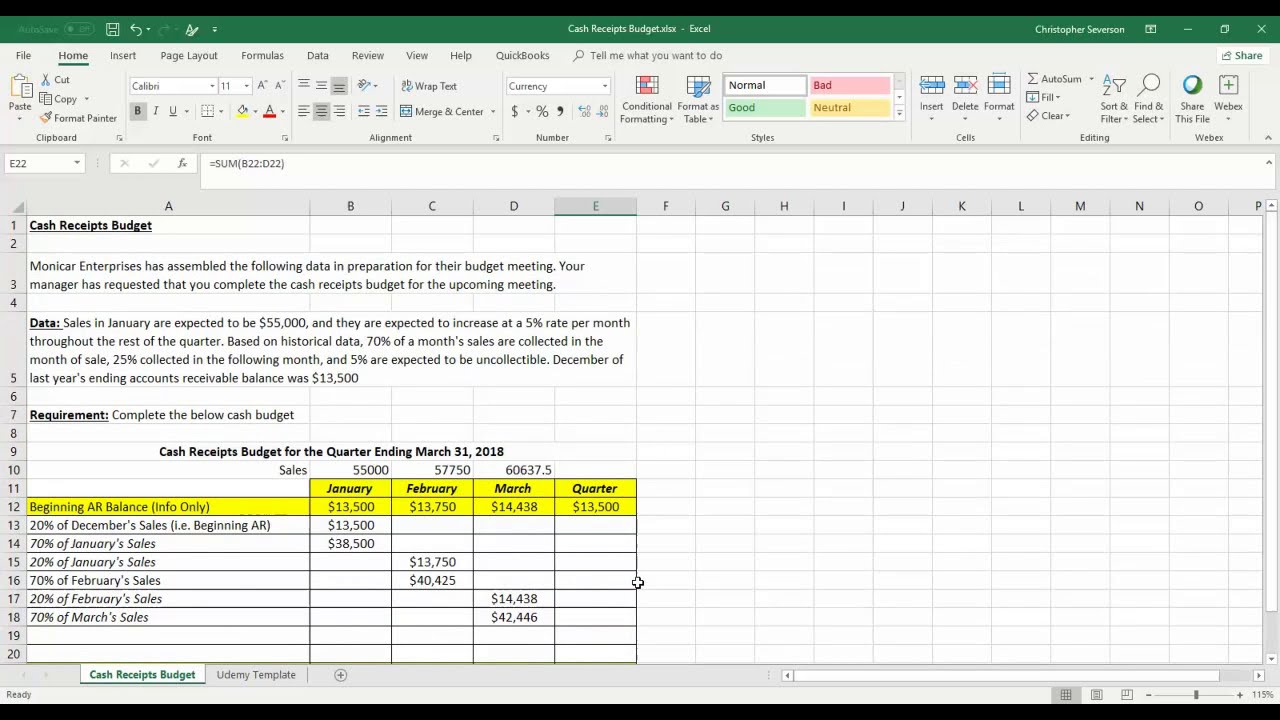The width and height of the screenshot is (1280, 720).
Task: Switch to the Formulas ribbon tab
Action: pos(262,56)
